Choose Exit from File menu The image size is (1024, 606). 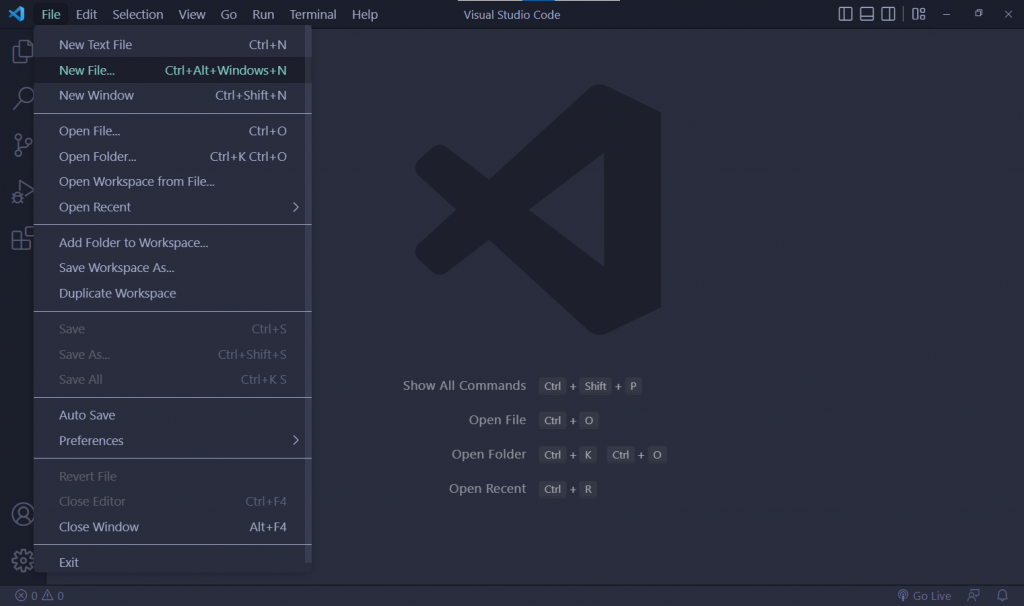tap(172, 562)
